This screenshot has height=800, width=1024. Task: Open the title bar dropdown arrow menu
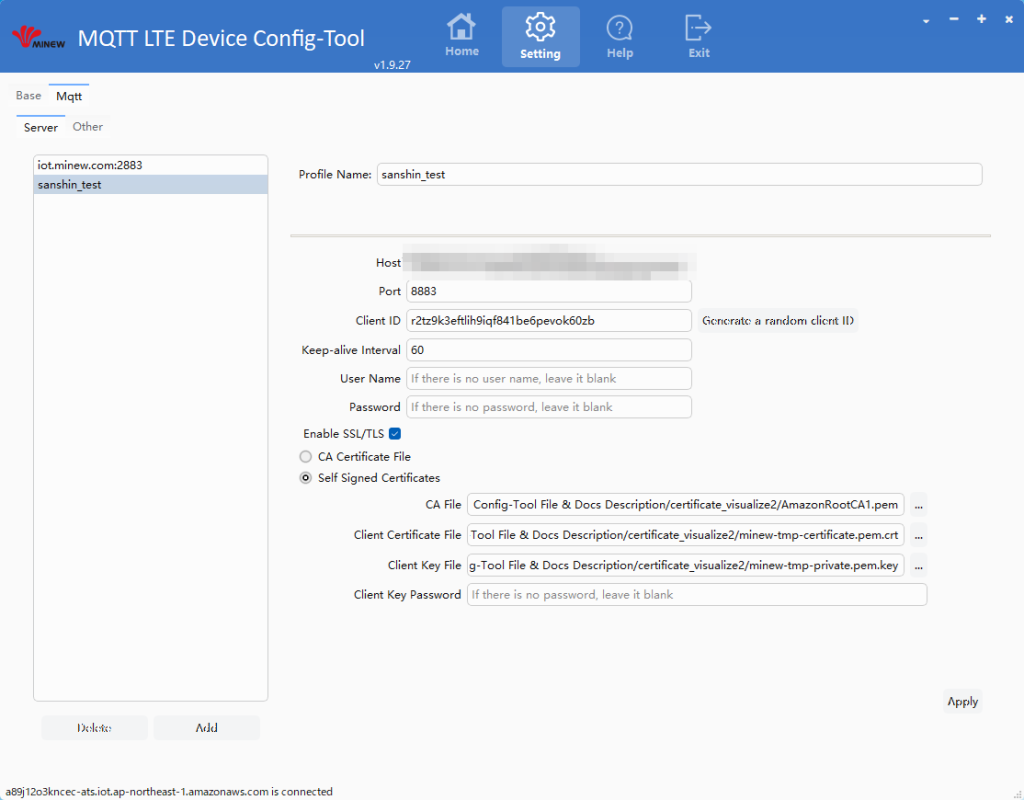coord(926,20)
